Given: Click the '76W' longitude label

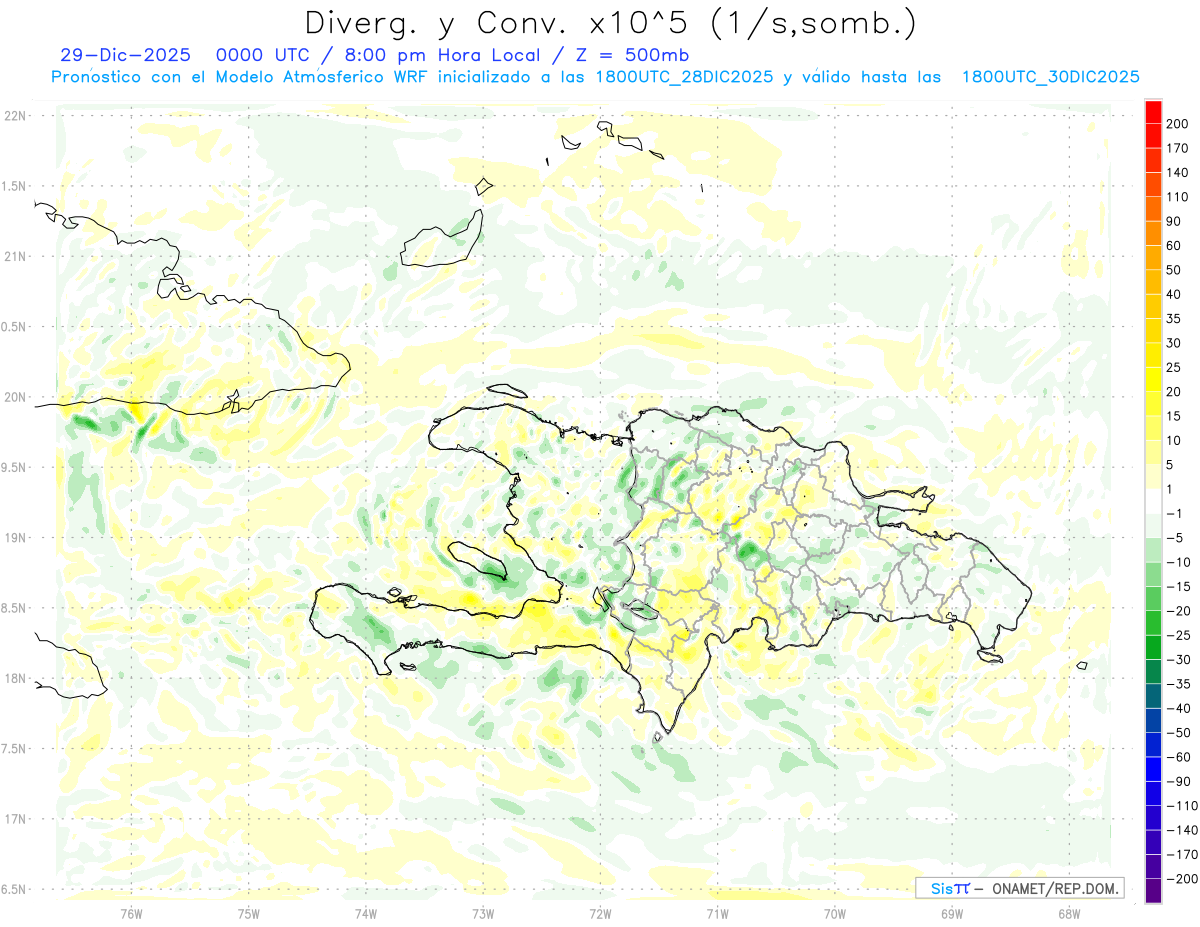Looking at the screenshot, I should click(131, 913).
